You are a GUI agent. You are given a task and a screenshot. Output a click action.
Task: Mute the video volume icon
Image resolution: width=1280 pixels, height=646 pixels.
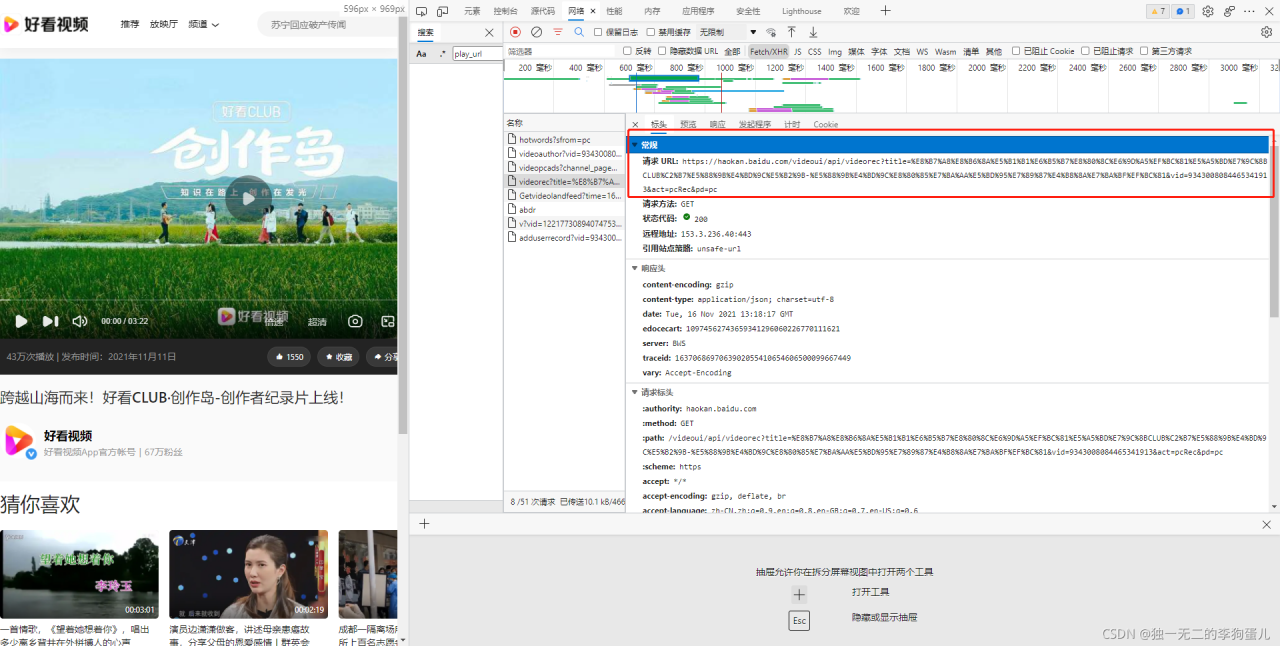tap(80, 321)
